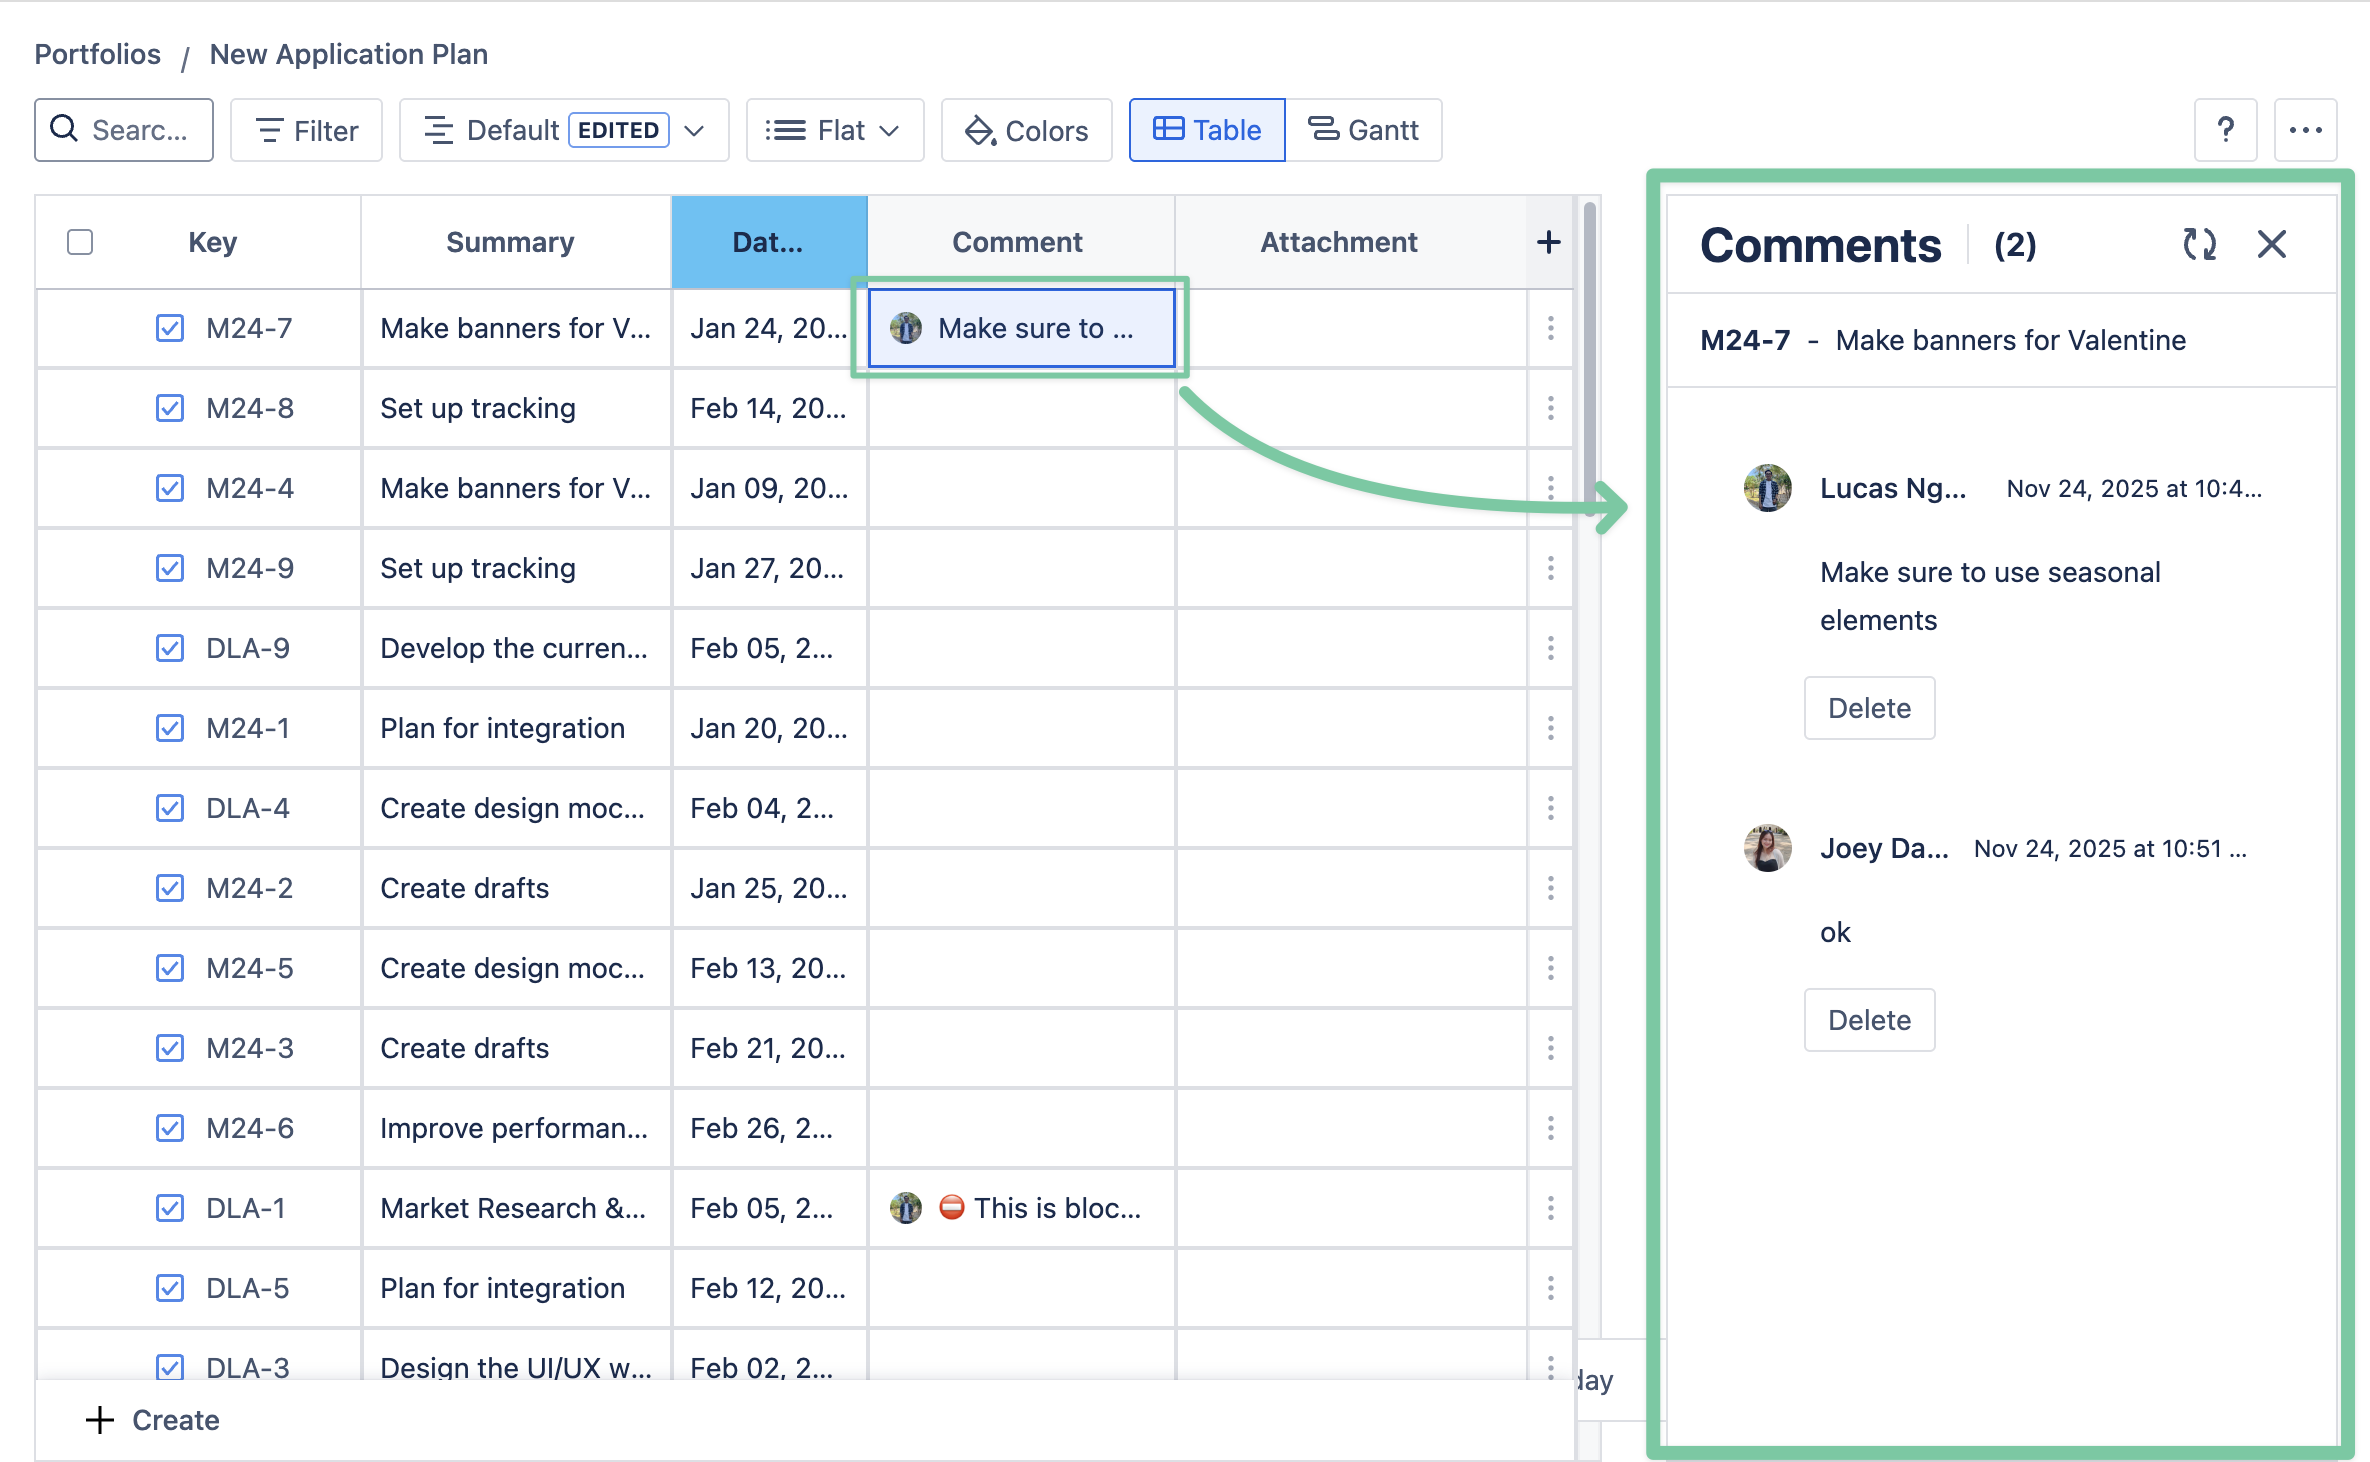
Task: Switch to the Gantt view tab
Action: coord(1363,130)
